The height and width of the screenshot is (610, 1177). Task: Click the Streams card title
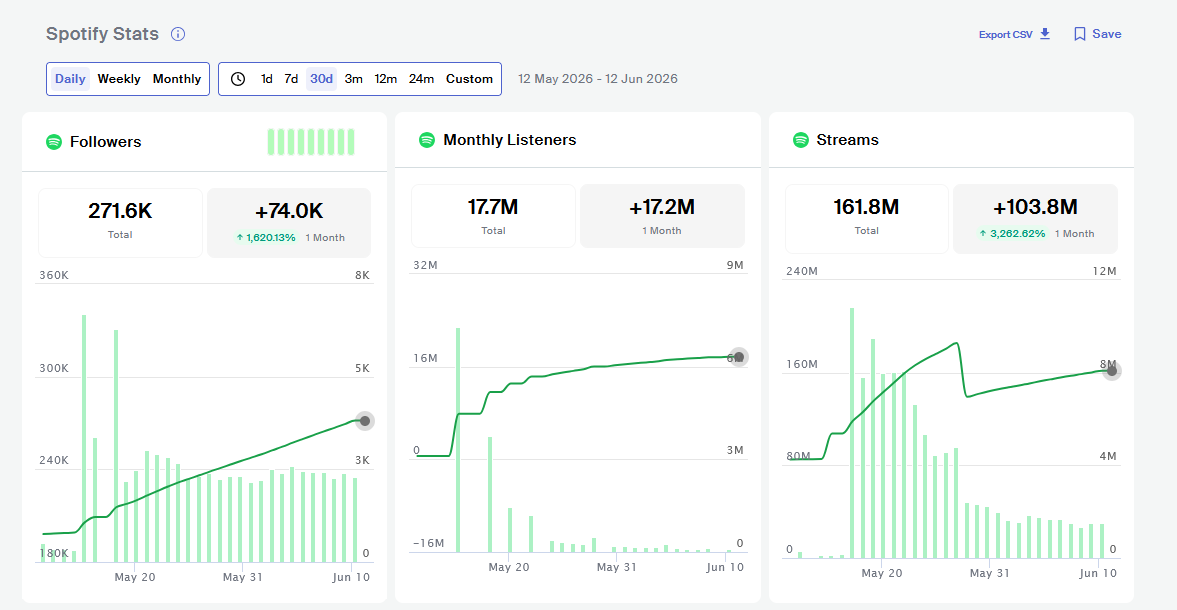847,140
